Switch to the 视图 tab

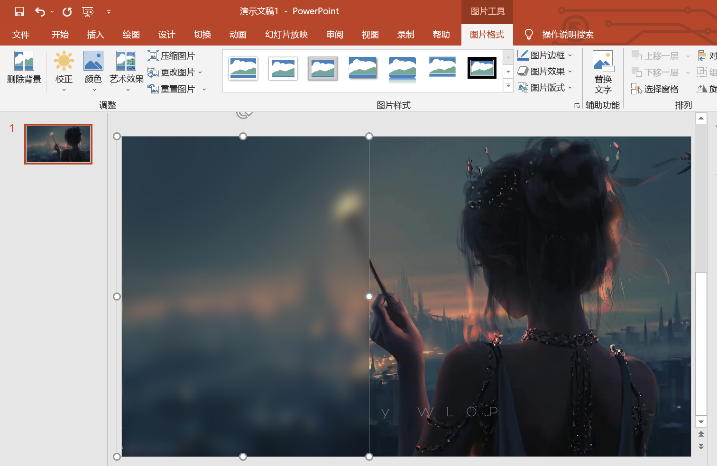point(370,34)
